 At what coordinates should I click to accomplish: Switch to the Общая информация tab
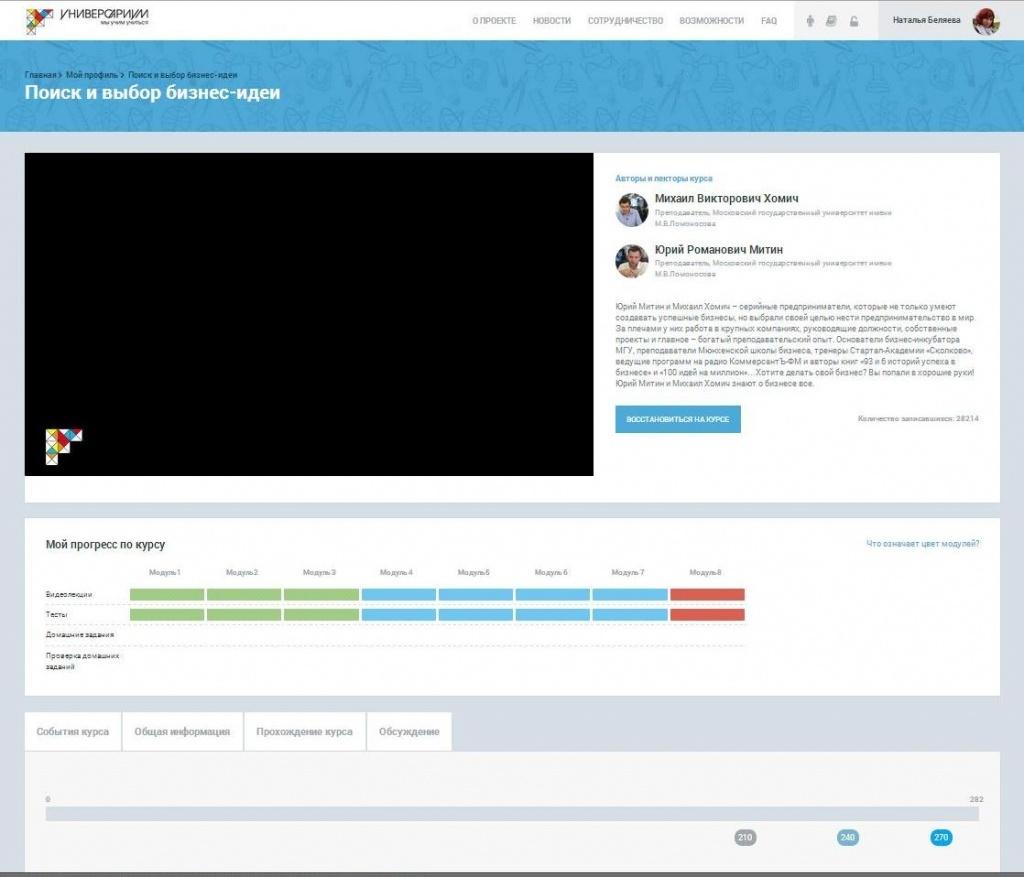pos(182,732)
